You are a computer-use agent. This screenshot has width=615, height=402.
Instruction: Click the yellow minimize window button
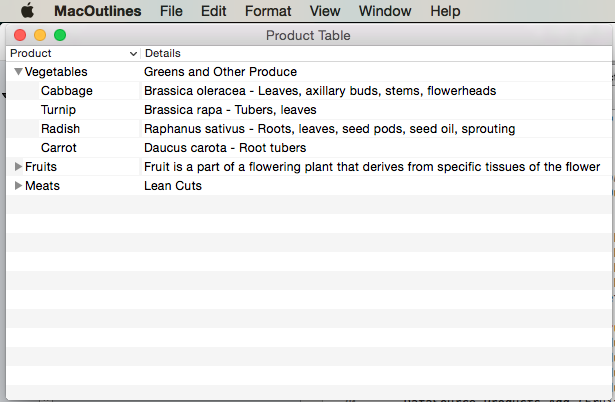[40, 35]
